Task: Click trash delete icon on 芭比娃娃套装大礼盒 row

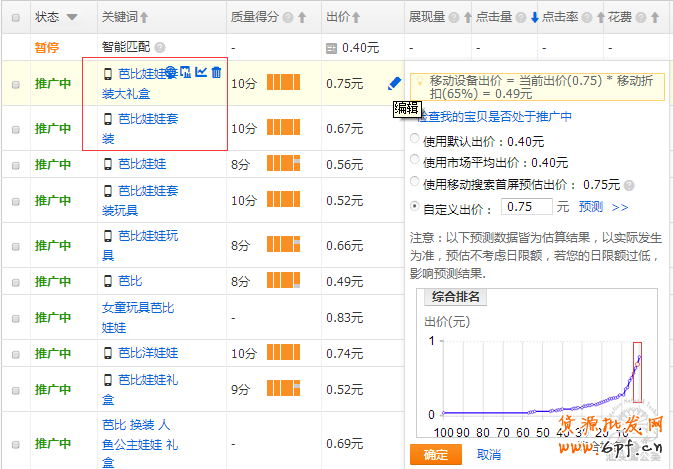Action: pos(217,72)
